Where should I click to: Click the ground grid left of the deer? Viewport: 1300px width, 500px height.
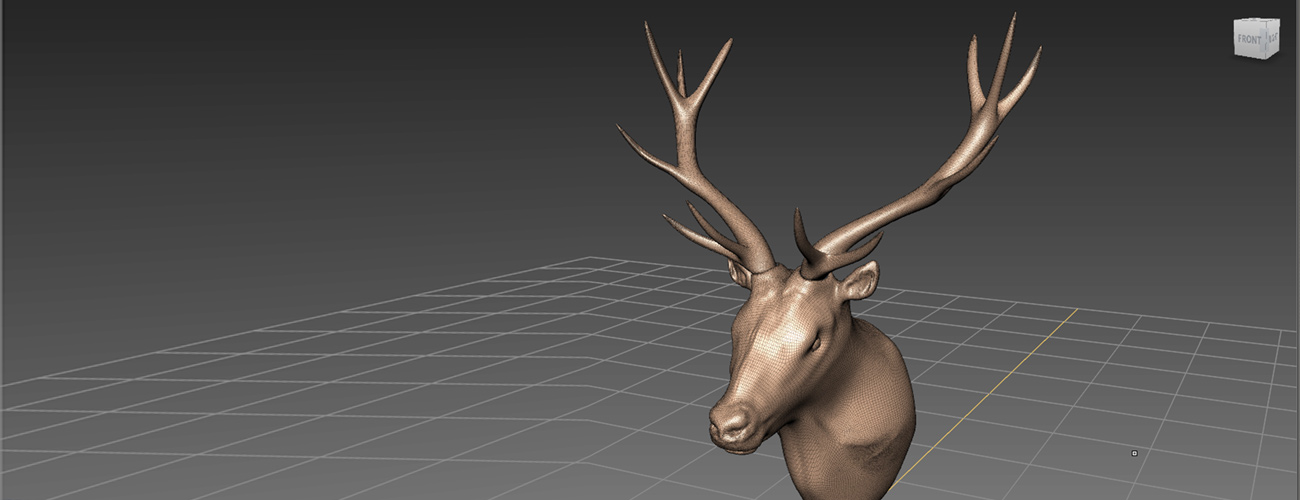pos(400,380)
